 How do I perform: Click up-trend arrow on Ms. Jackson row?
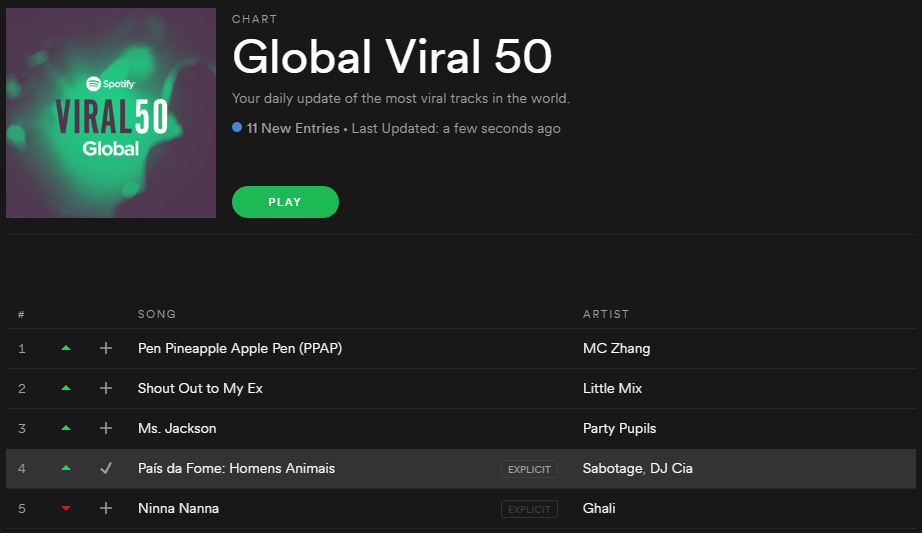pyautogui.click(x=66, y=428)
